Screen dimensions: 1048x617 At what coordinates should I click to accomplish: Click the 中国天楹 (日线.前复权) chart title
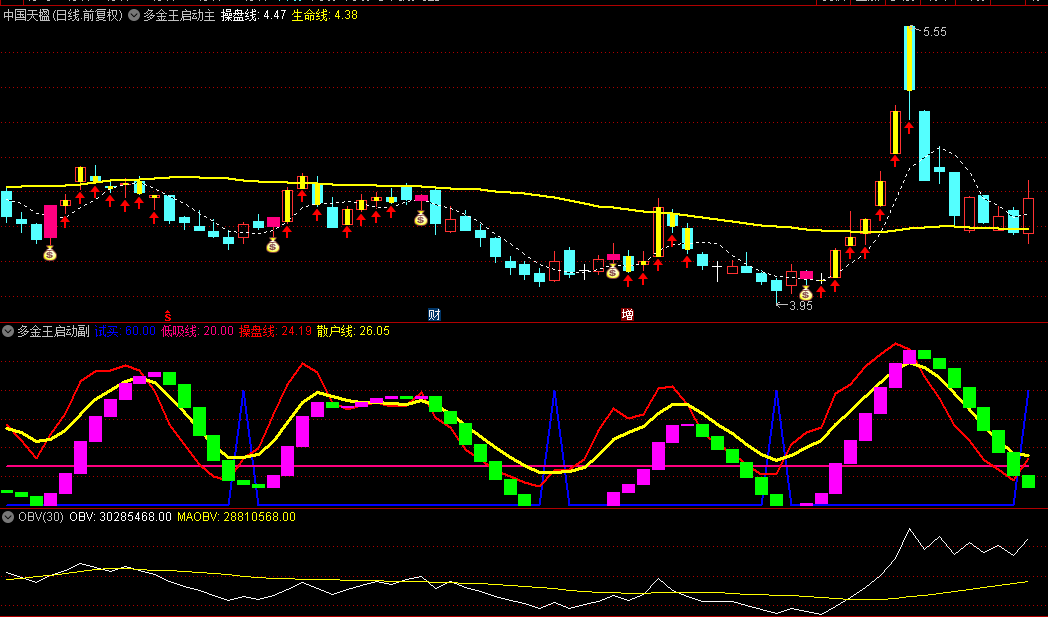63,15
